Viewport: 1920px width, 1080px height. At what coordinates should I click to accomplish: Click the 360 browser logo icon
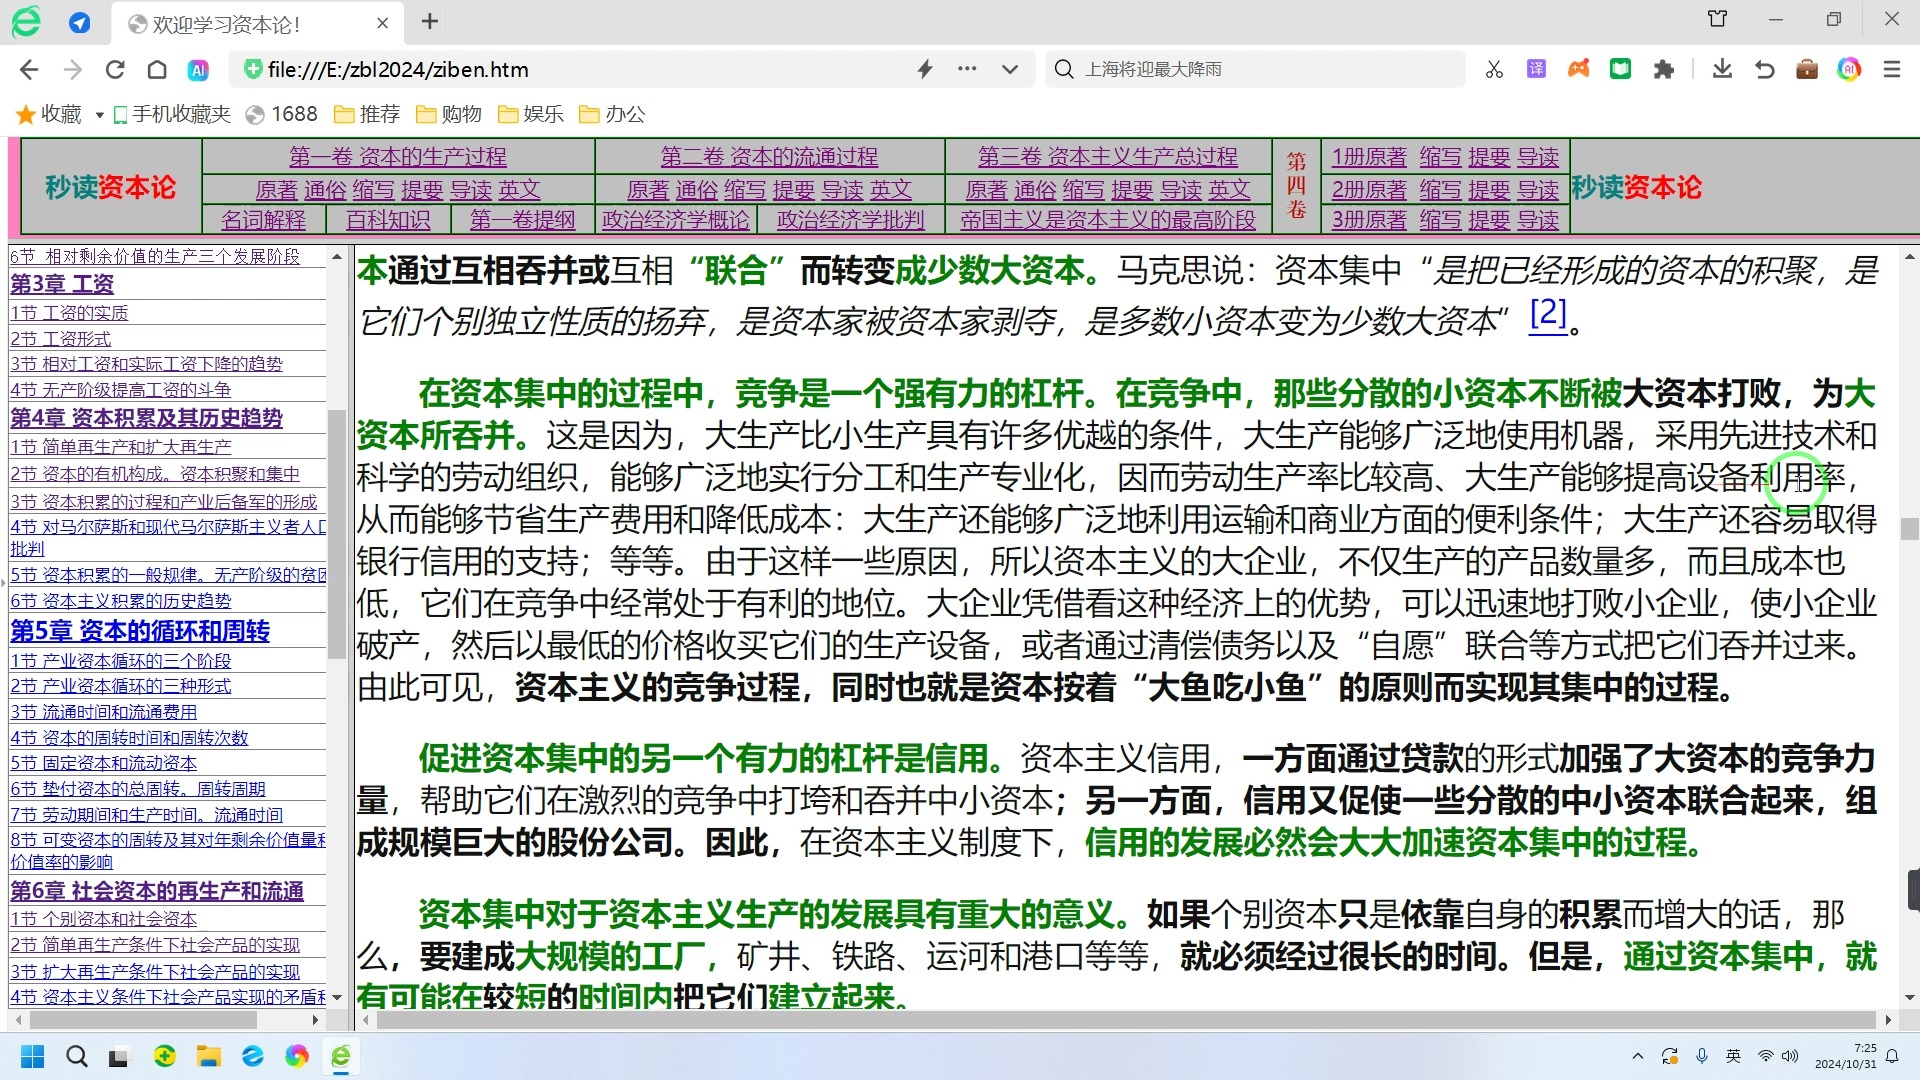[x=27, y=22]
